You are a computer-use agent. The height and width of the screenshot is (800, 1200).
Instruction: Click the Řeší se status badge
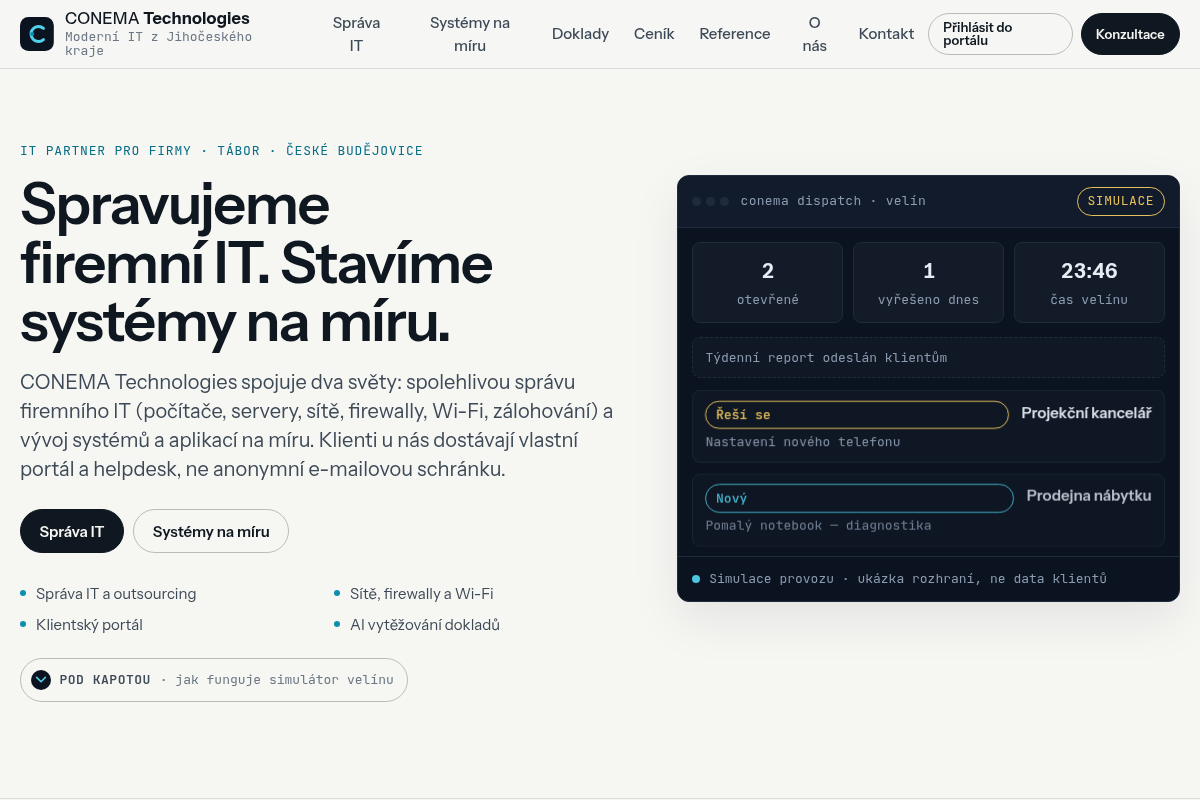click(x=857, y=415)
